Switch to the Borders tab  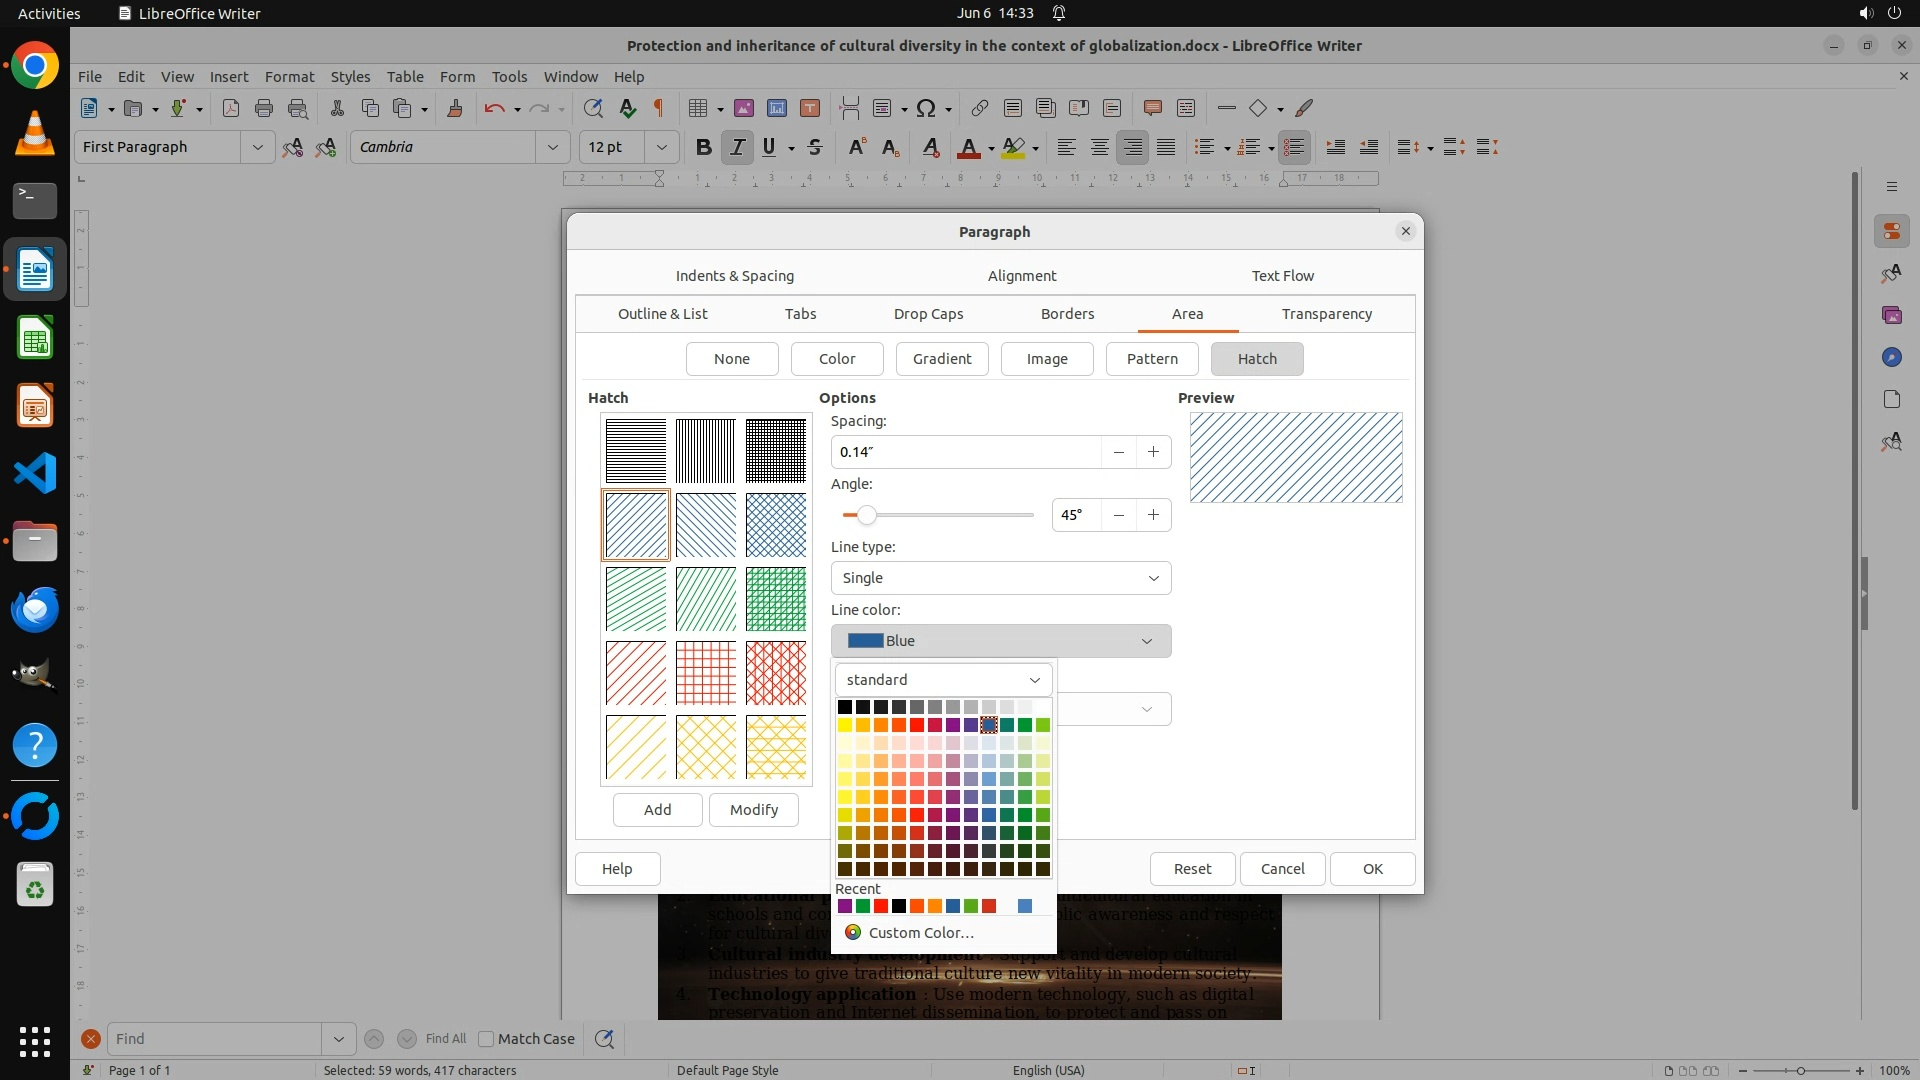point(1067,314)
